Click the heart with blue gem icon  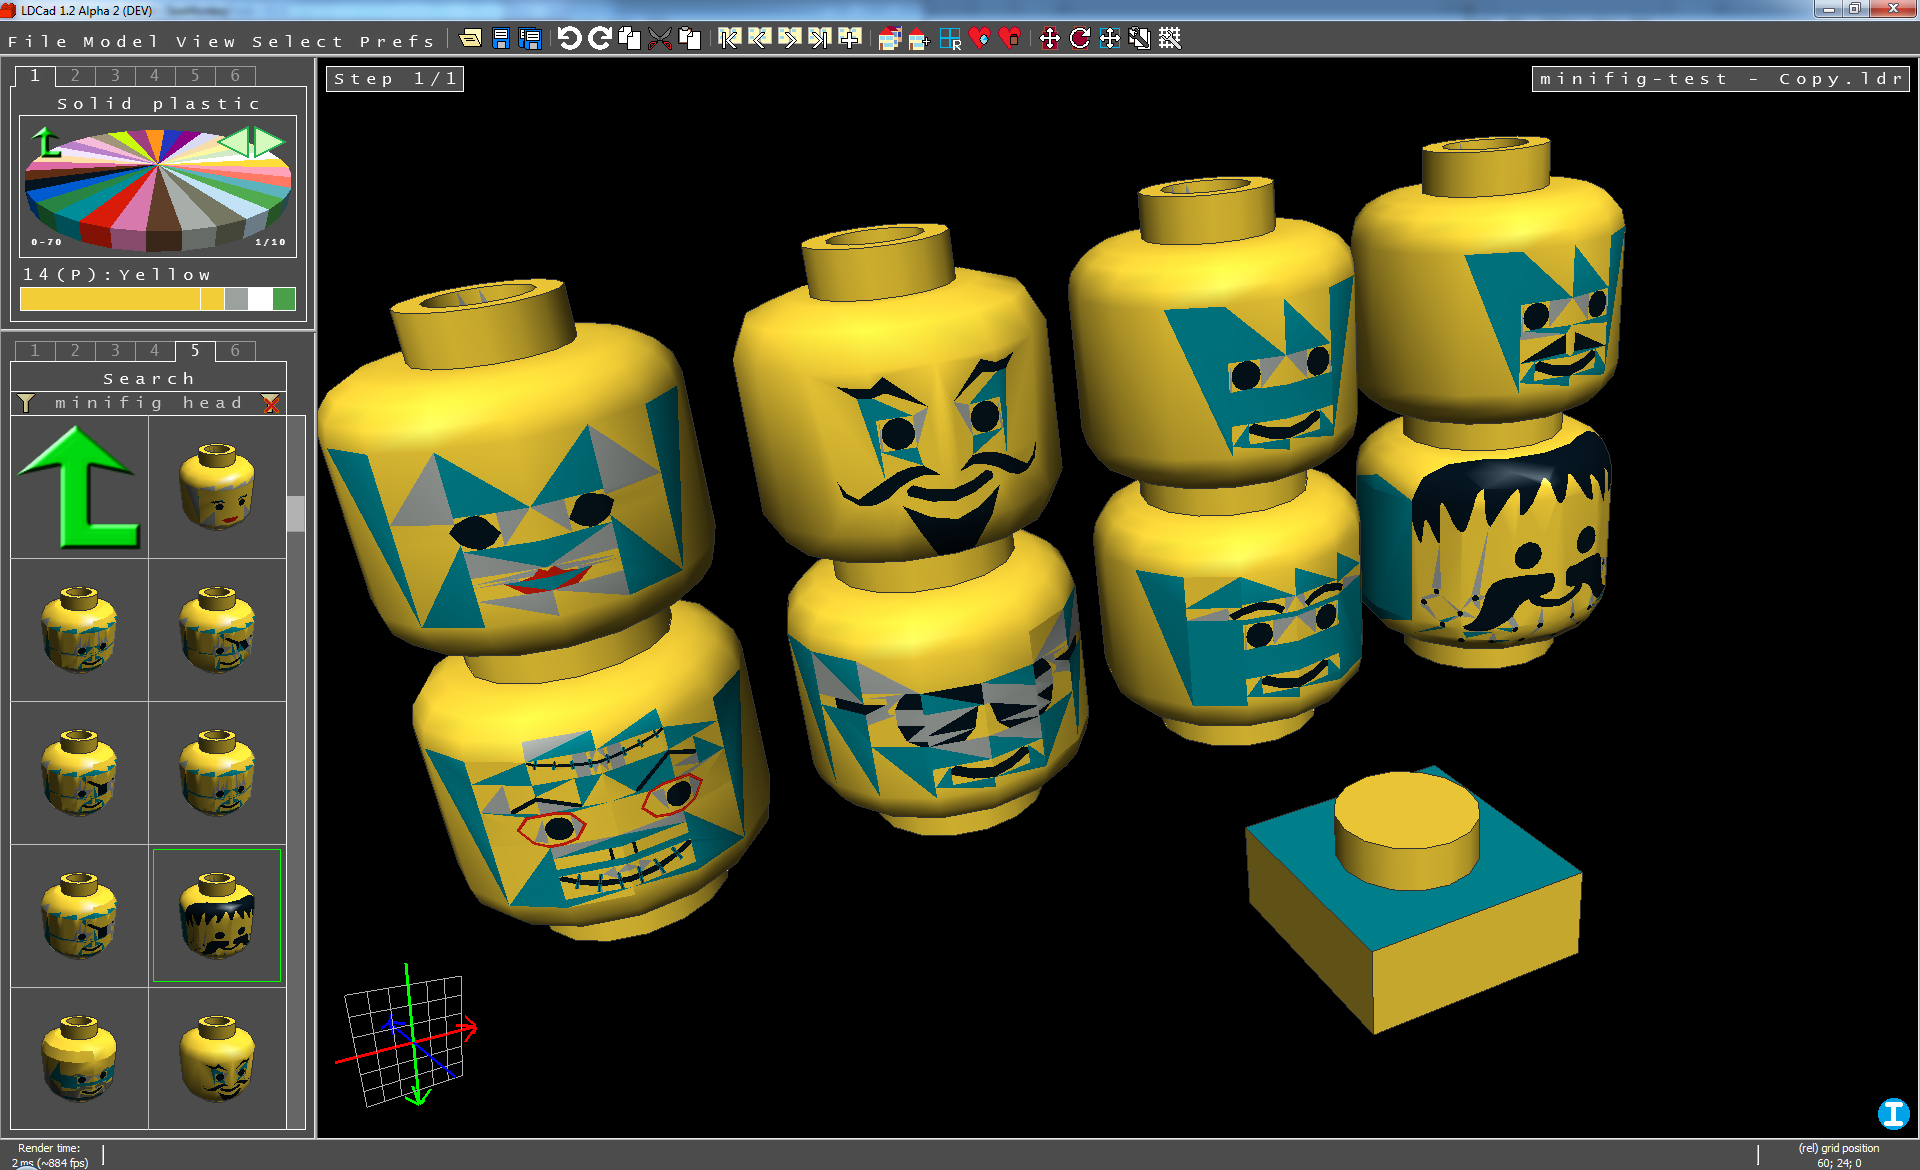click(x=979, y=39)
